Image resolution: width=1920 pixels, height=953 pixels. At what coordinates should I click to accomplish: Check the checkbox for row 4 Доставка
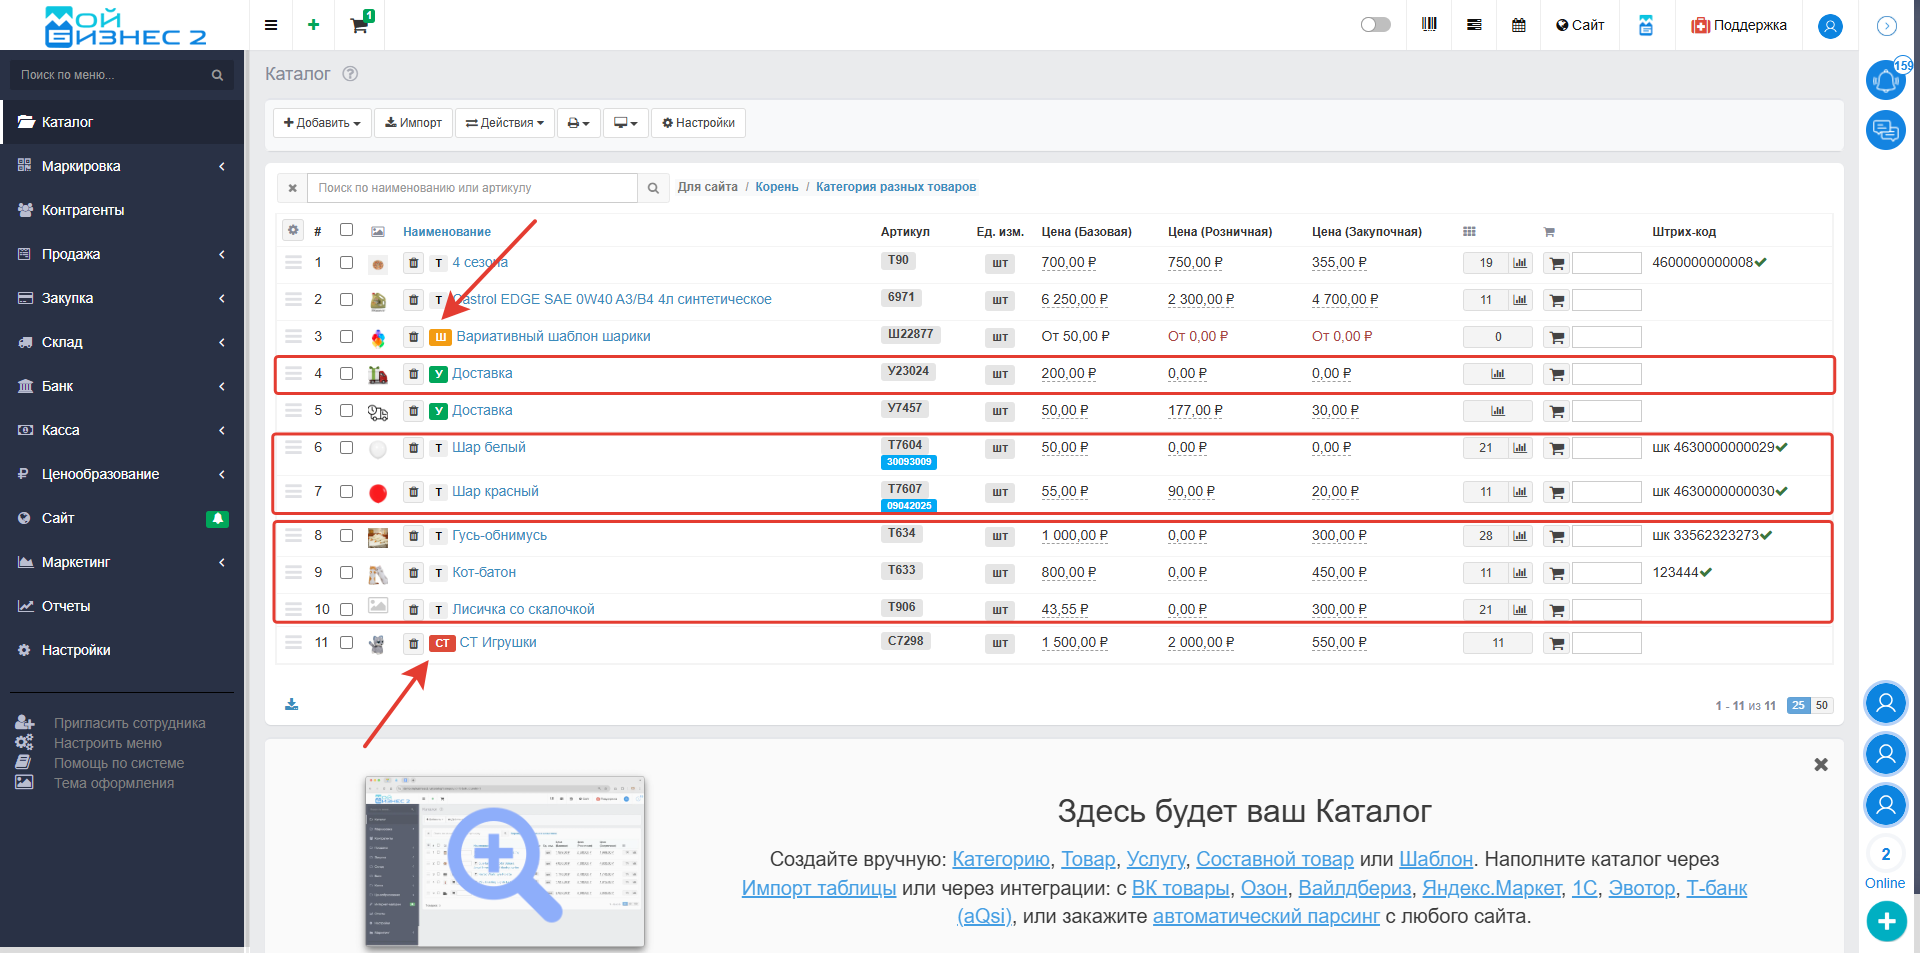tap(346, 374)
